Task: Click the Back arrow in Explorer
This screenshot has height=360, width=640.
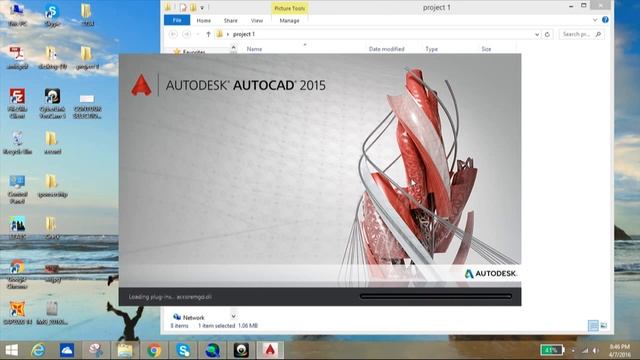Action: pos(173,34)
